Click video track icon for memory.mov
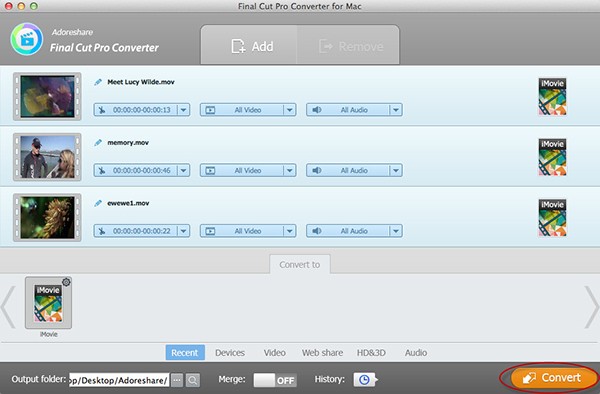 pos(210,171)
